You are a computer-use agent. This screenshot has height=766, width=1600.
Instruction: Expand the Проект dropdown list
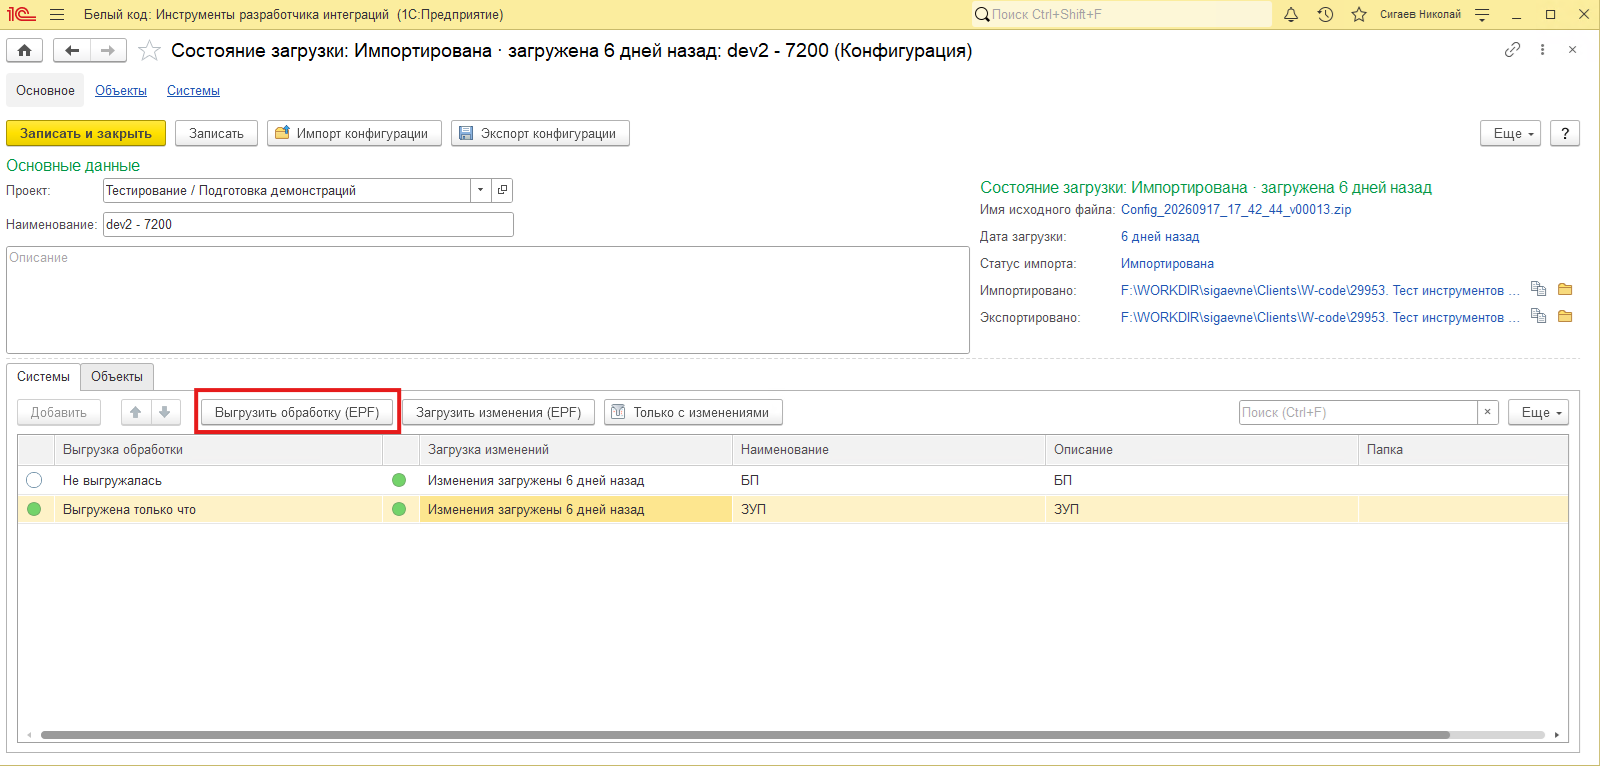481,190
